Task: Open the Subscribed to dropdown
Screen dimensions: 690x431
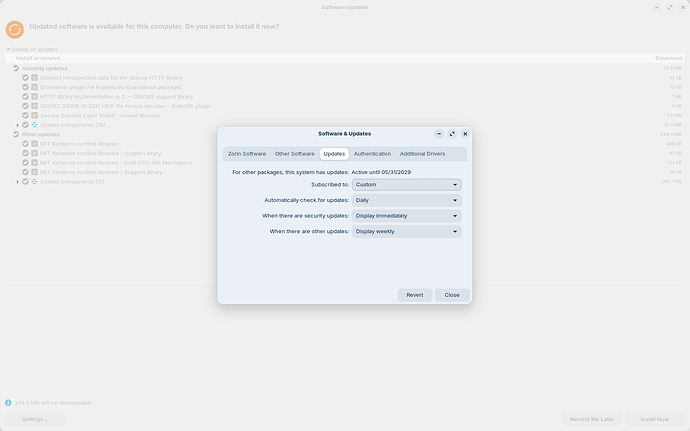Action: click(x=406, y=184)
